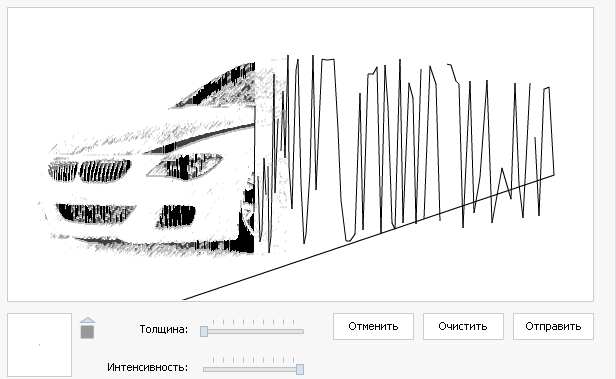Screen dimensions: 616x379
Task: Click the car's kidney grille on canvas
Action: tap(90, 171)
